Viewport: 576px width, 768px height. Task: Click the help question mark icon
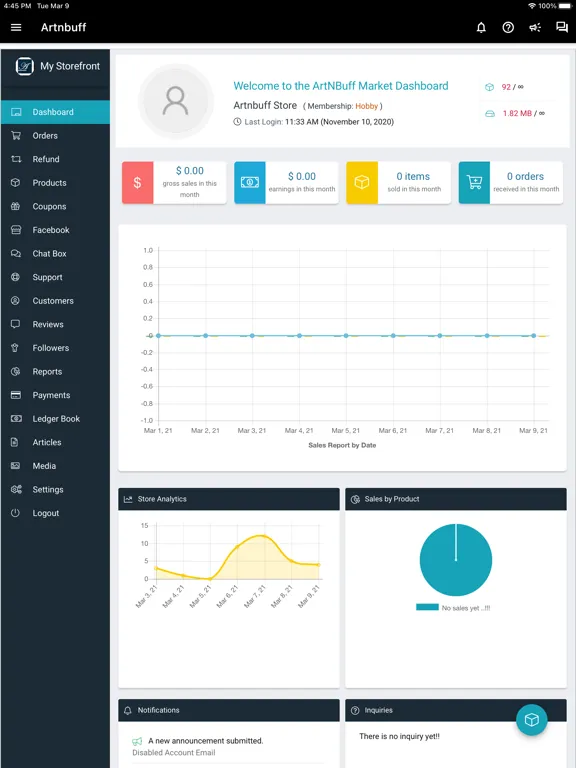tap(508, 27)
